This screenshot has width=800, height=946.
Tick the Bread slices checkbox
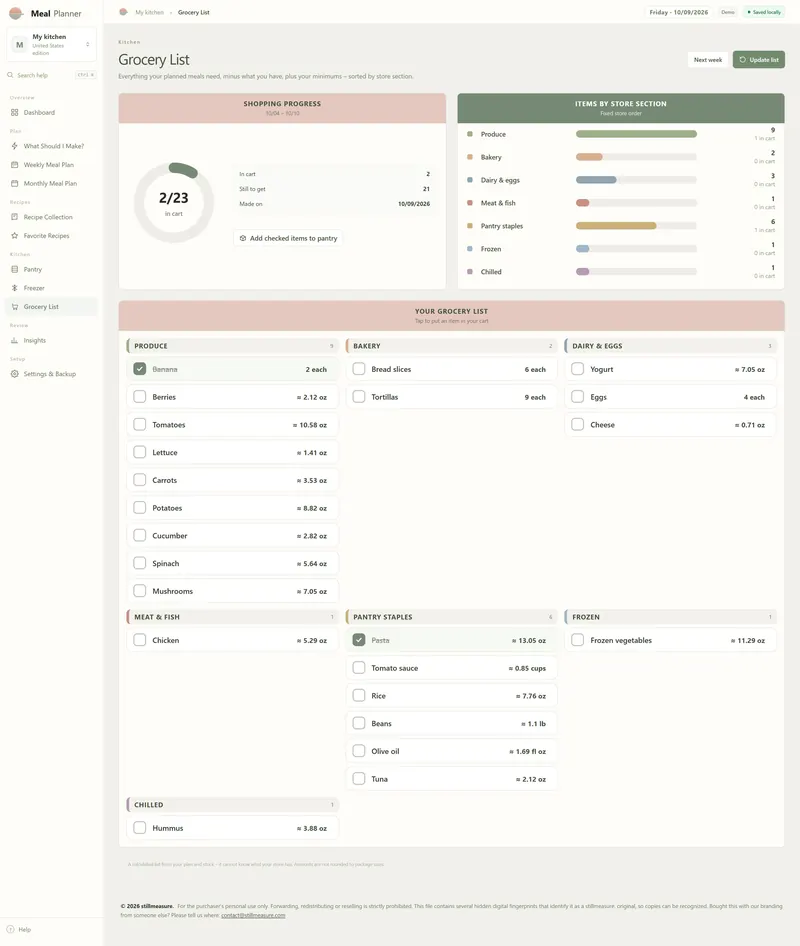pos(358,369)
